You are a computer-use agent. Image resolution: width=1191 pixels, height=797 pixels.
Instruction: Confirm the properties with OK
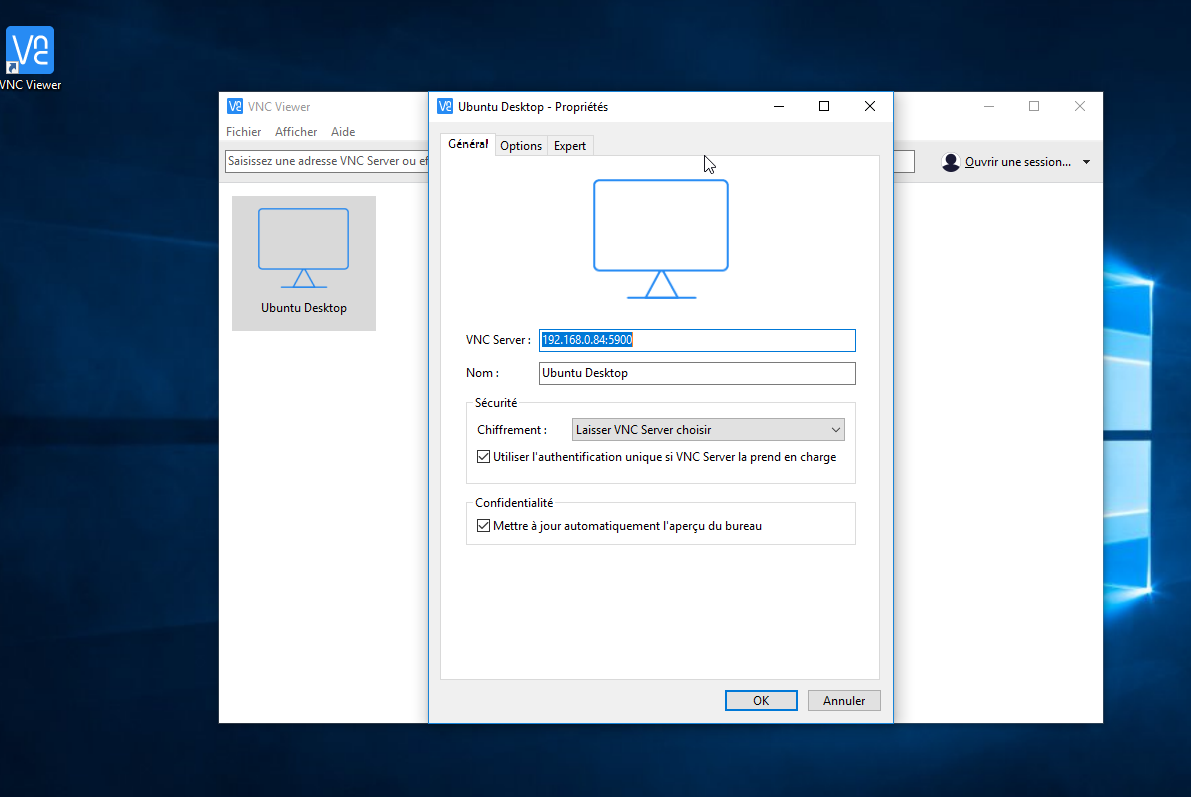[x=761, y=701]
